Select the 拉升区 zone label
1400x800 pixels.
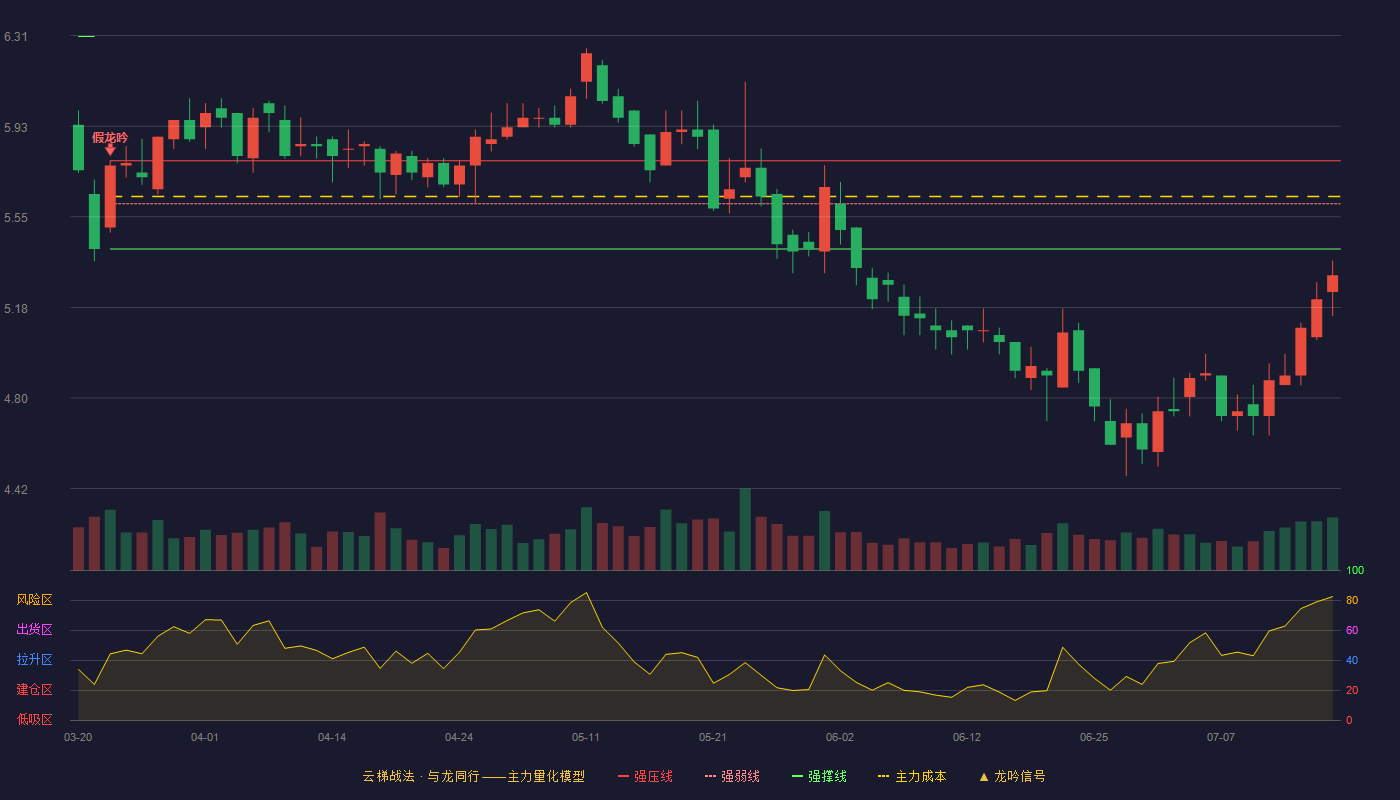click(34, 660)
